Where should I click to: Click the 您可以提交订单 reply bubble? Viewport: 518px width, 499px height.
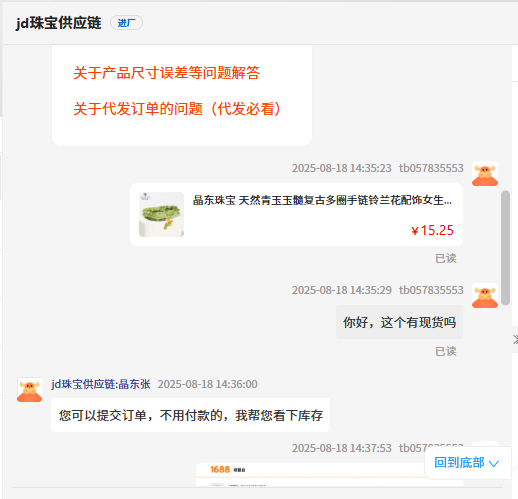pos(190,415)
